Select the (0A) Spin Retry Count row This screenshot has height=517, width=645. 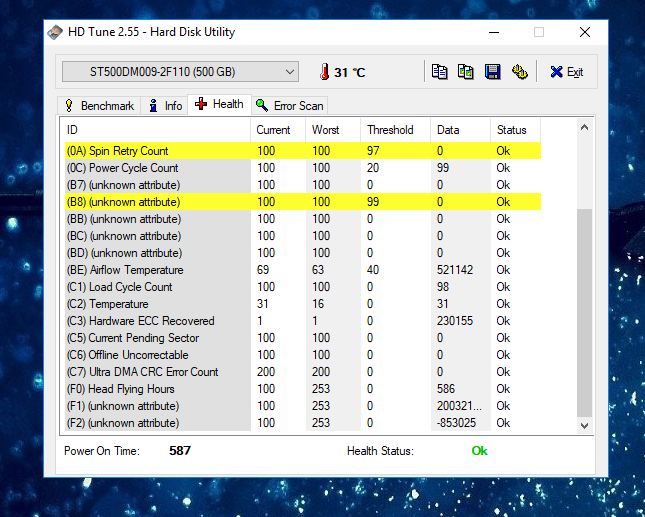click(303, 151)
